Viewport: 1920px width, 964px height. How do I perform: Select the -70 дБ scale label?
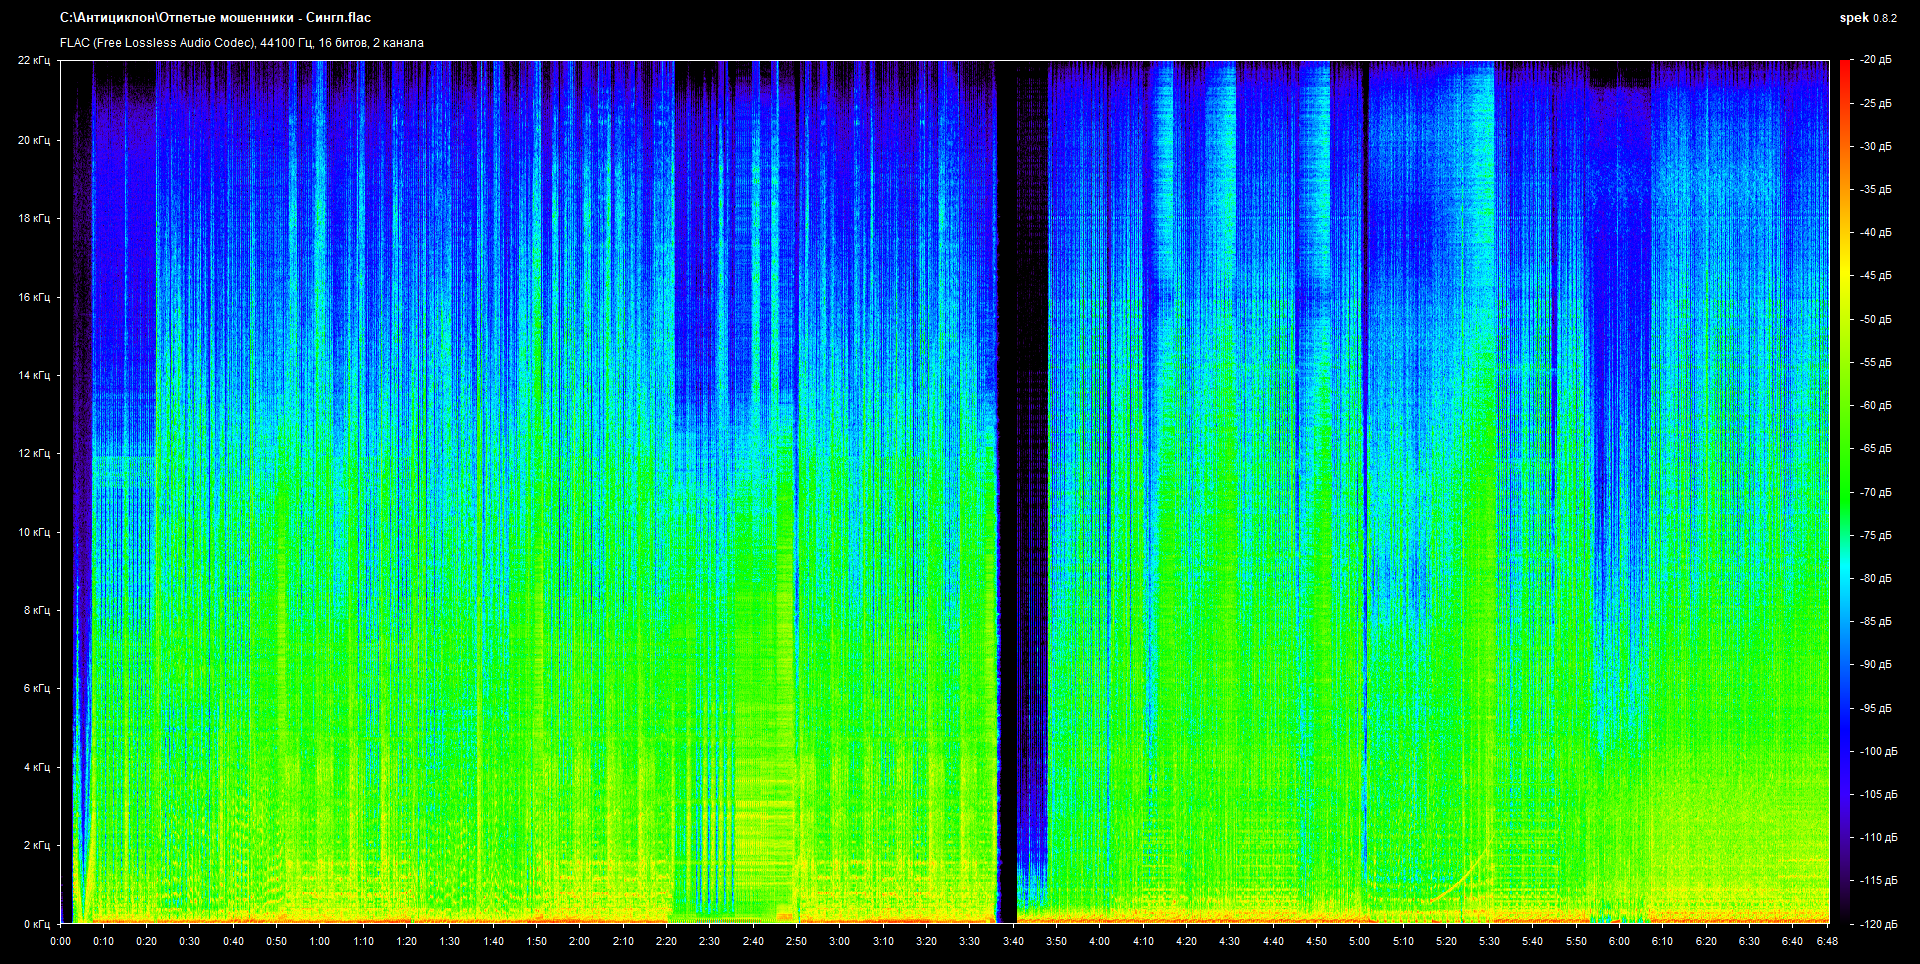click(1876, 492)
